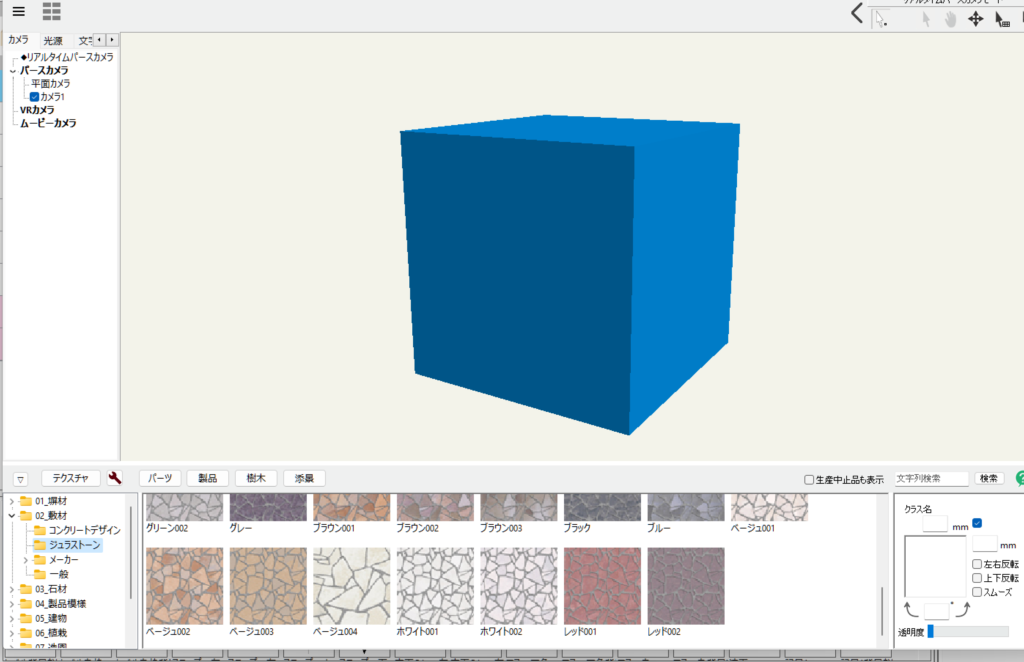The image size is (1024, 662).
Task: Enable 生産中止品も表示 checkbox
Action: pos(809,480)
